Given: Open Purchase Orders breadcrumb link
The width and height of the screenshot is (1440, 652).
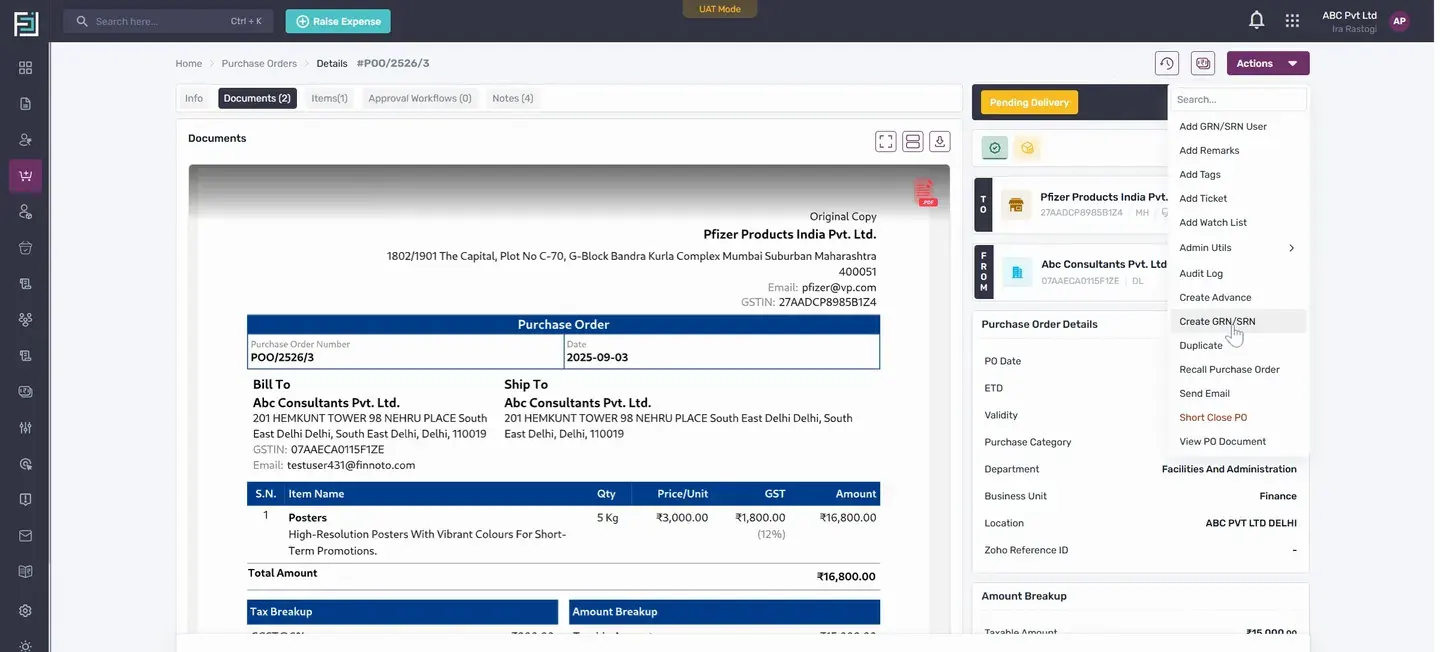Looking at the screenshot, I should coord(259,64).
